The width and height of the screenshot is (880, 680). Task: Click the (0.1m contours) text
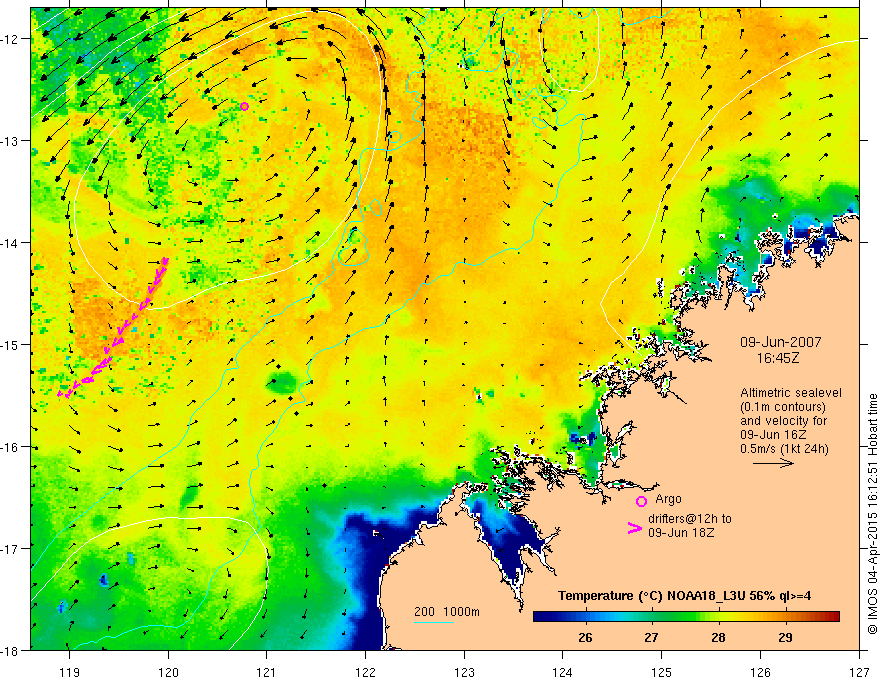click(x=783, y=407)
